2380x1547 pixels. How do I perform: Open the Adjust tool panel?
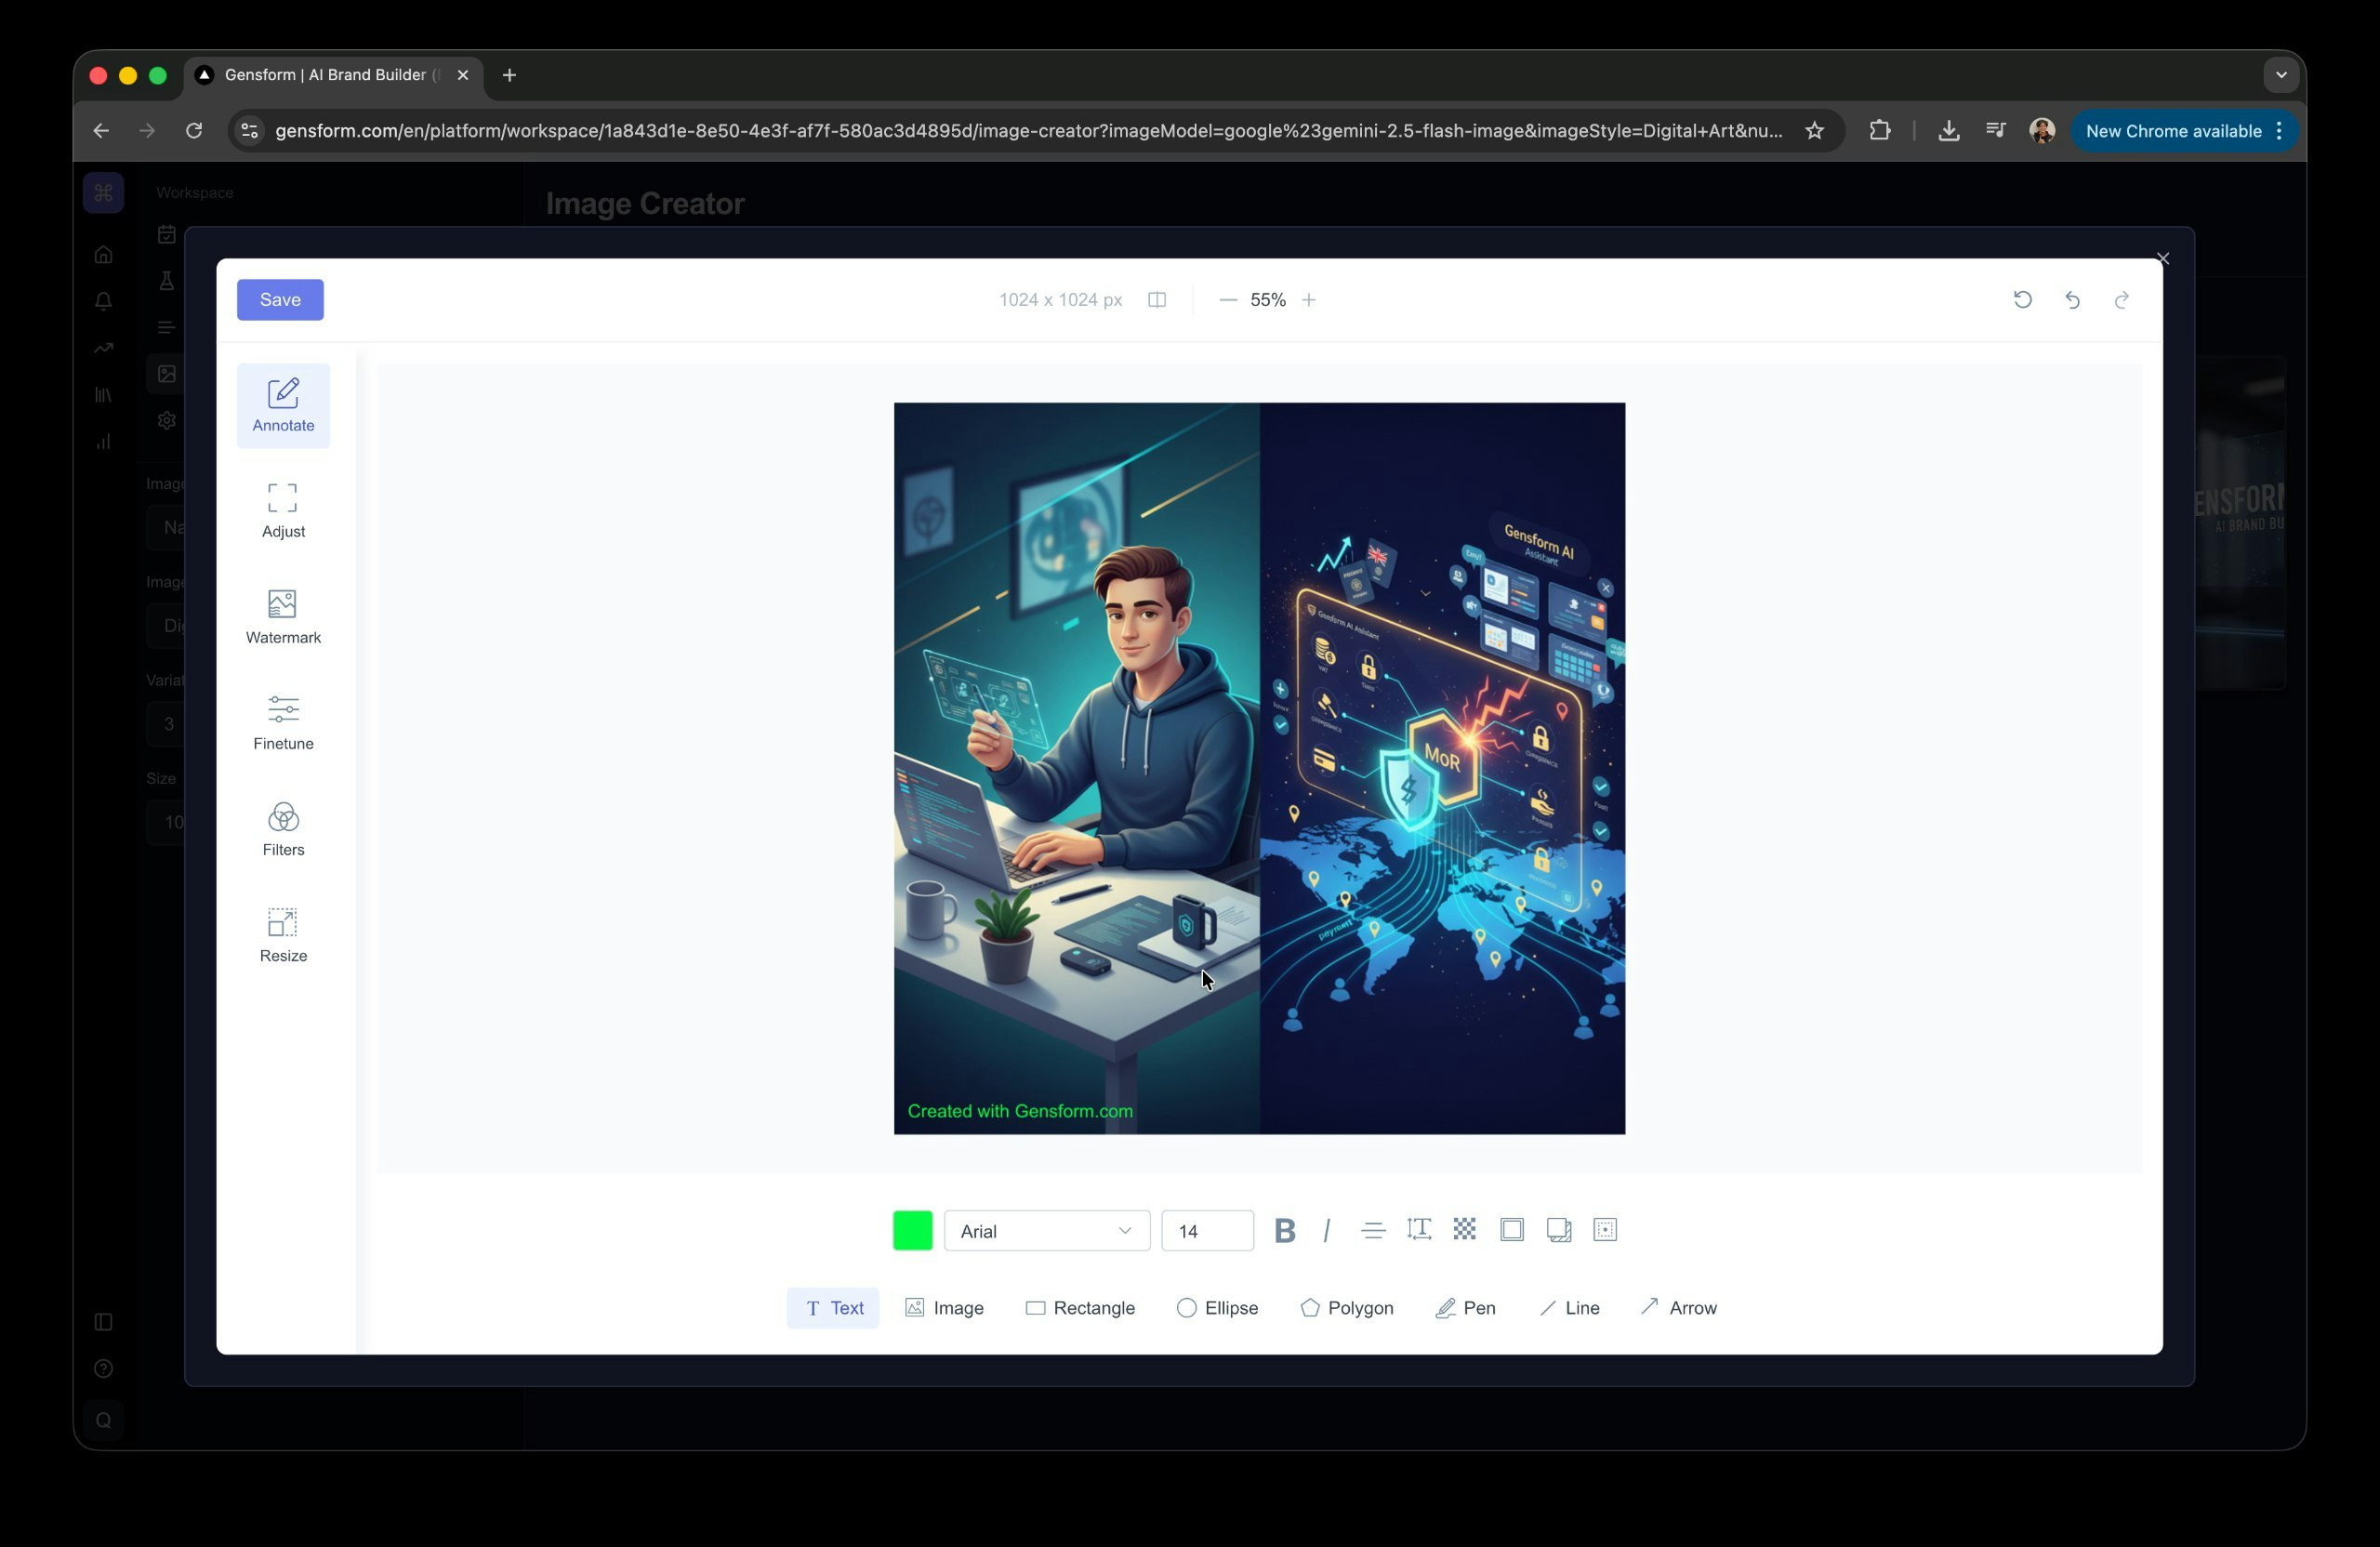pos(283,511)
